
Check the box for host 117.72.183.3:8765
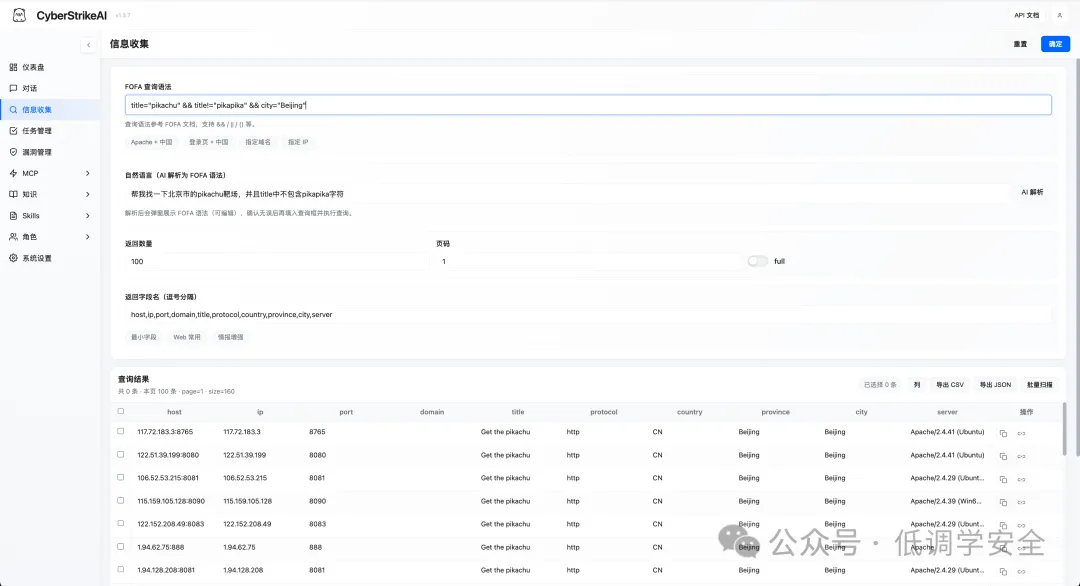[121, 431]
